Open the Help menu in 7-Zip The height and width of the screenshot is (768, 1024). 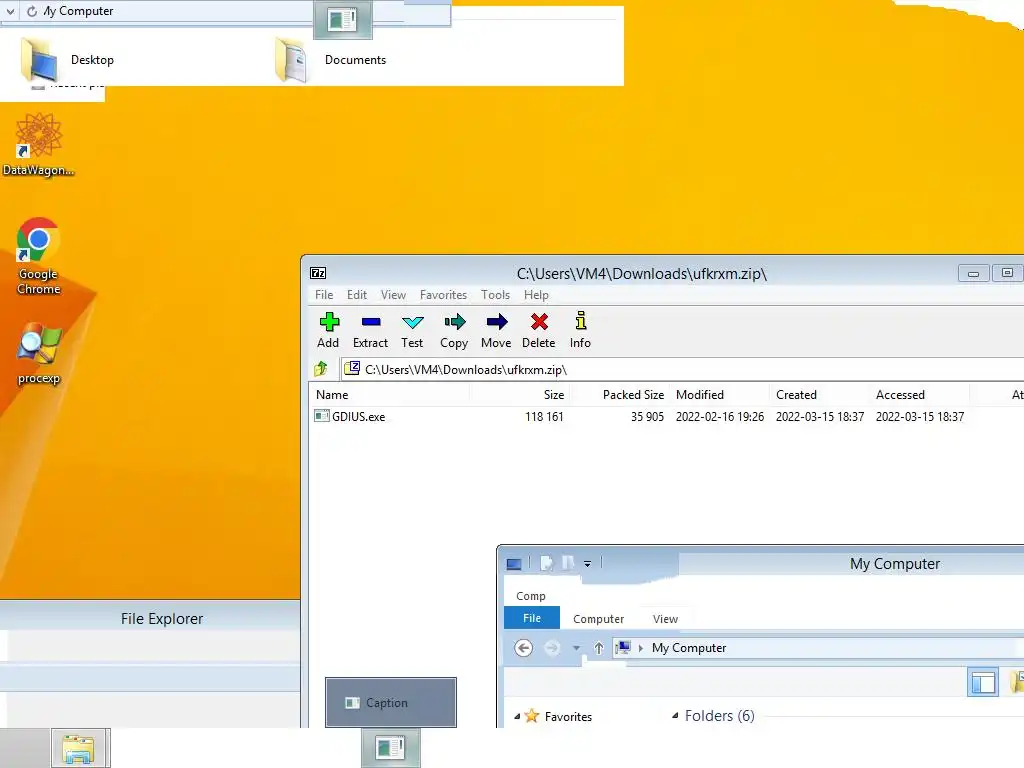coord(536,295)
